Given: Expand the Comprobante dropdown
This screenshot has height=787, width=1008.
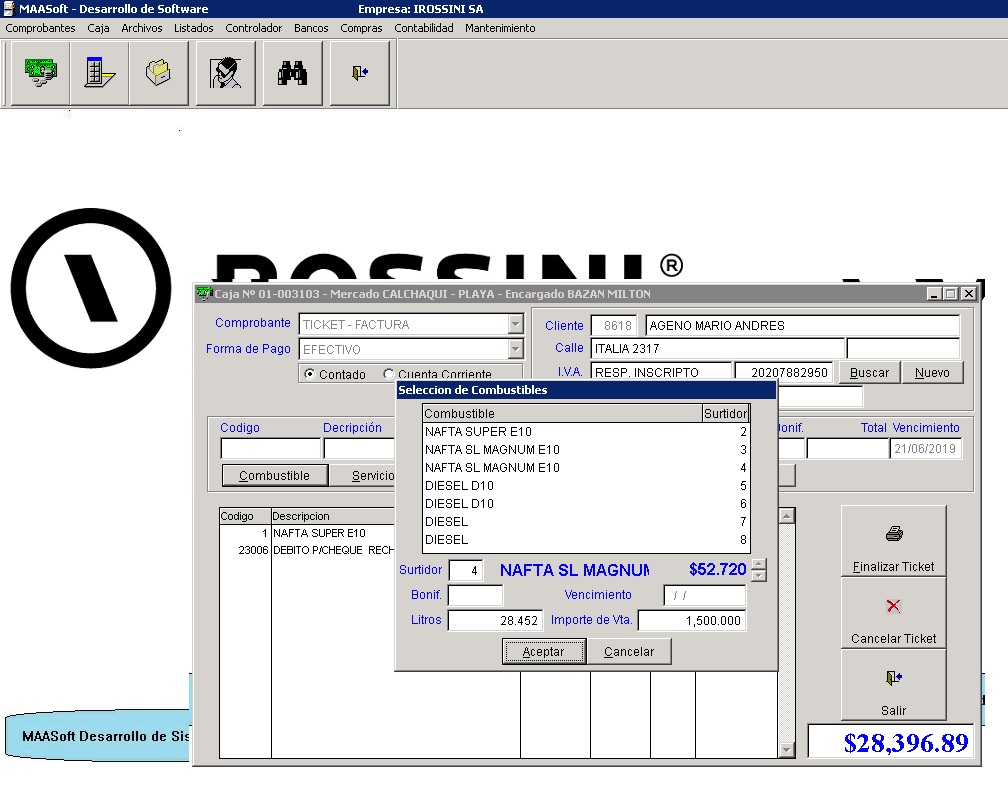Looking at the screenshot, I should click(515, 324).
